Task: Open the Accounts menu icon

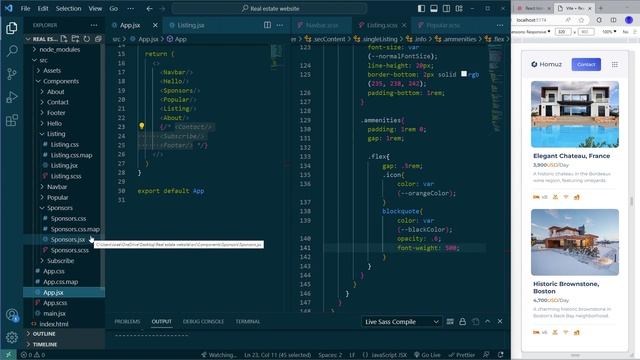Action: [x=12, y=315]
